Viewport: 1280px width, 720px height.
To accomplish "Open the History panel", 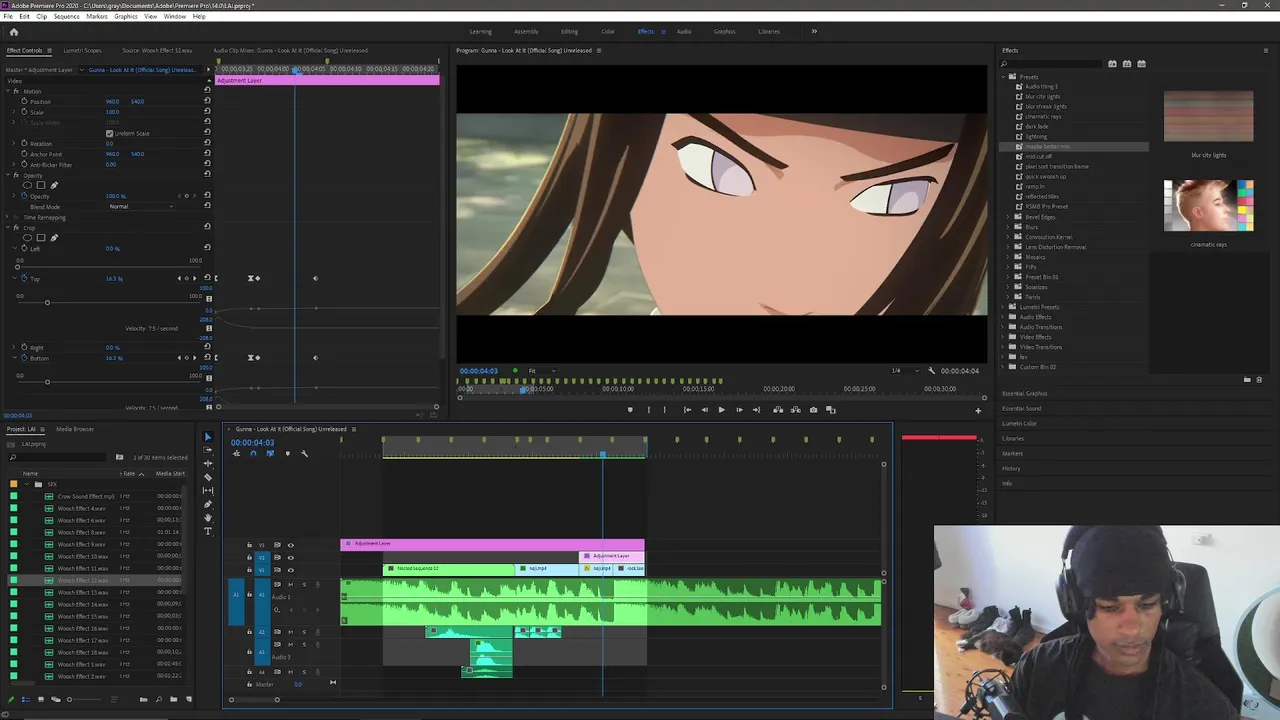I will (1011, 468).
